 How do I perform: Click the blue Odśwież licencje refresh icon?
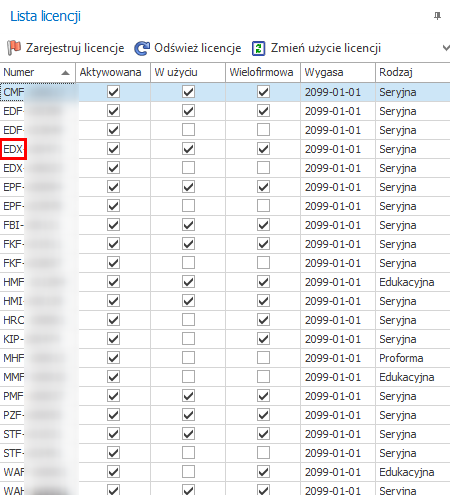coord(142,48)
